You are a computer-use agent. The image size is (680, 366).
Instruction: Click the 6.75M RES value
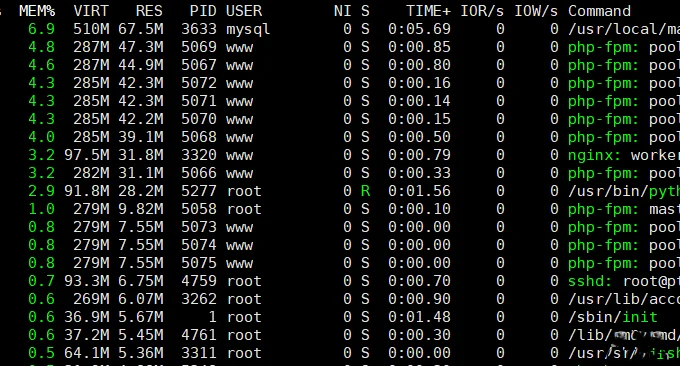tap(141, 281)
